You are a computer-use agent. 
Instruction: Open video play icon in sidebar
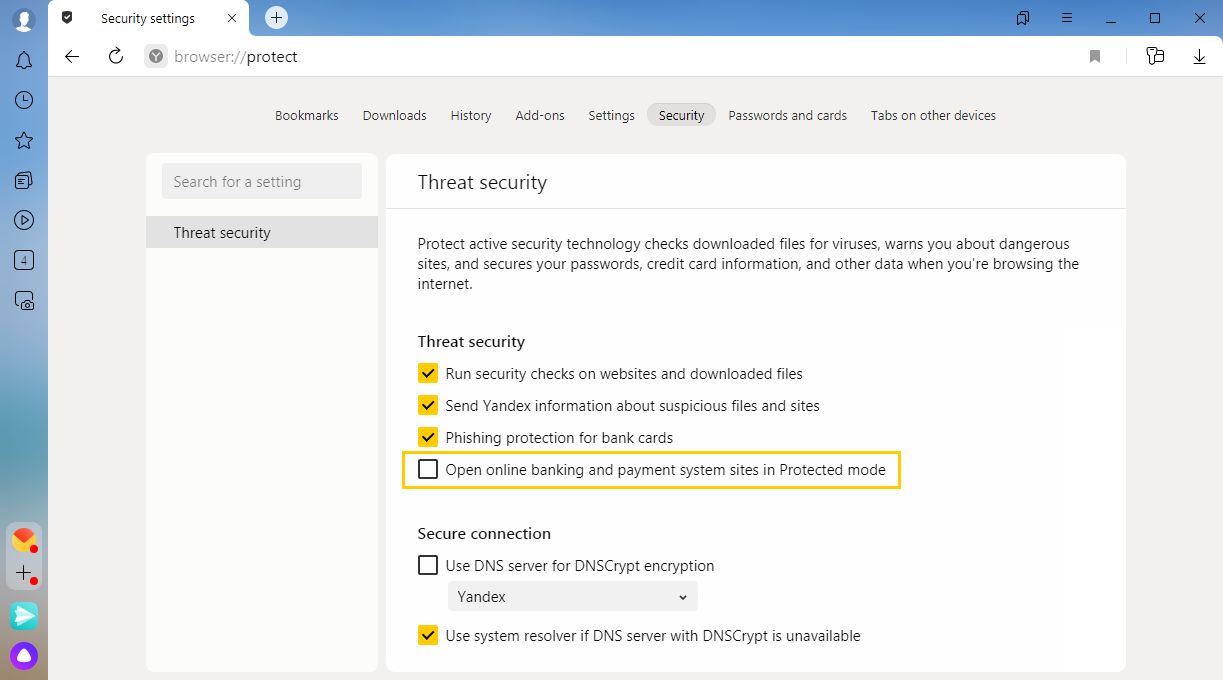(24, 220)
